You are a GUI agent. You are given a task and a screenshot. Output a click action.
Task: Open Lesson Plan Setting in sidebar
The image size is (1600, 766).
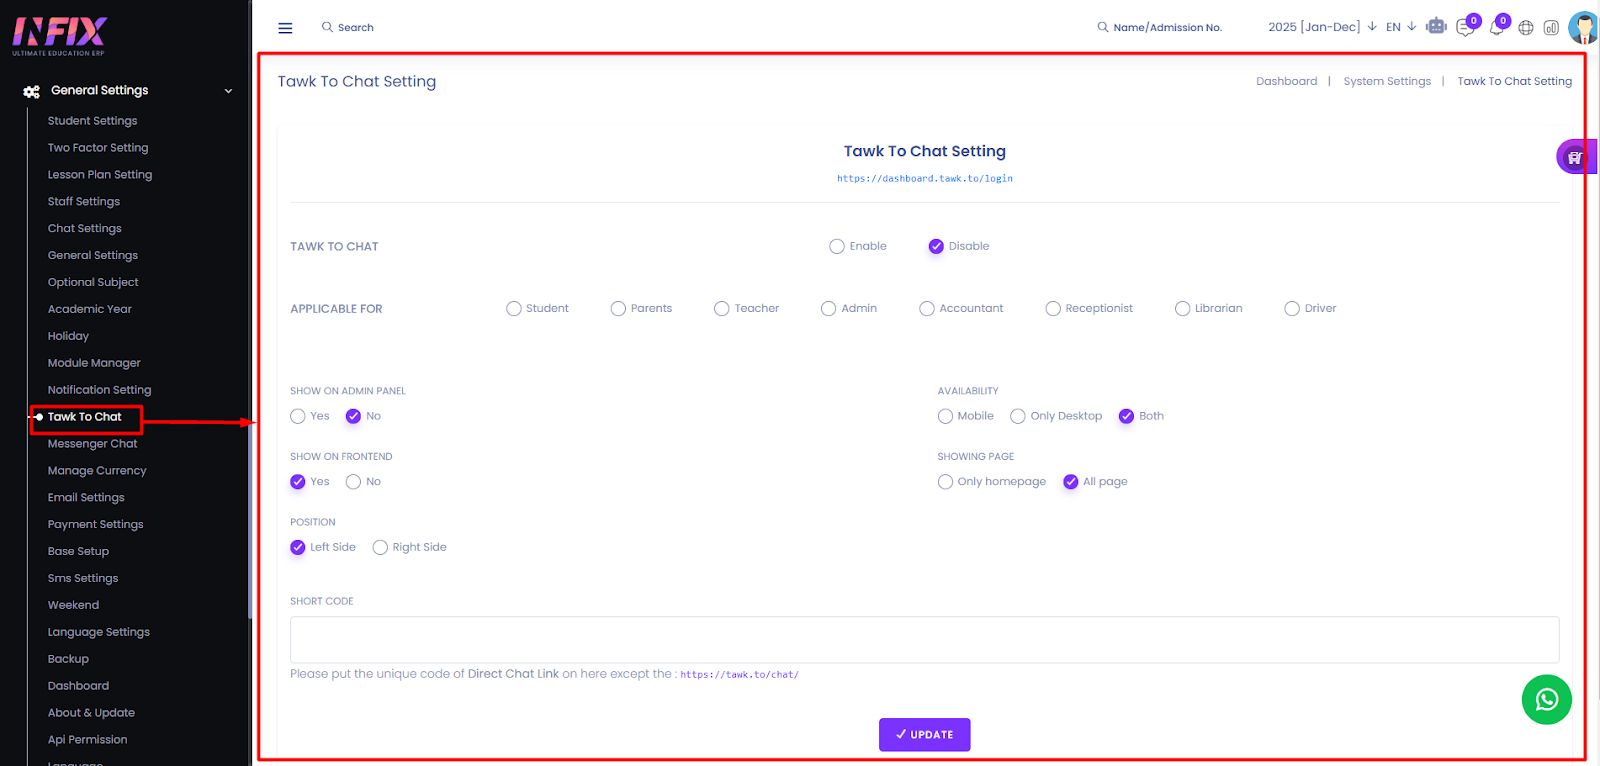coord(100,175)
